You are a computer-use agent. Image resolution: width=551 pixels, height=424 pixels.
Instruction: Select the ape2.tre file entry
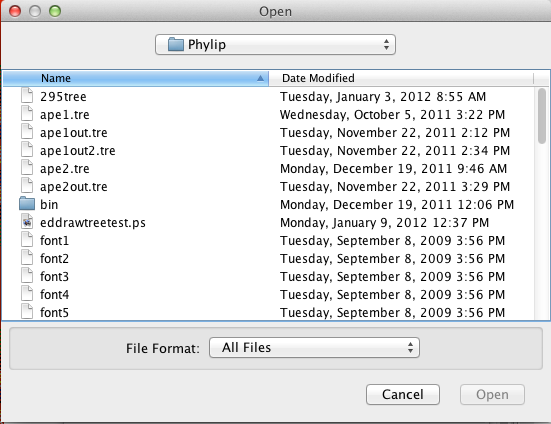click(269, 168)
